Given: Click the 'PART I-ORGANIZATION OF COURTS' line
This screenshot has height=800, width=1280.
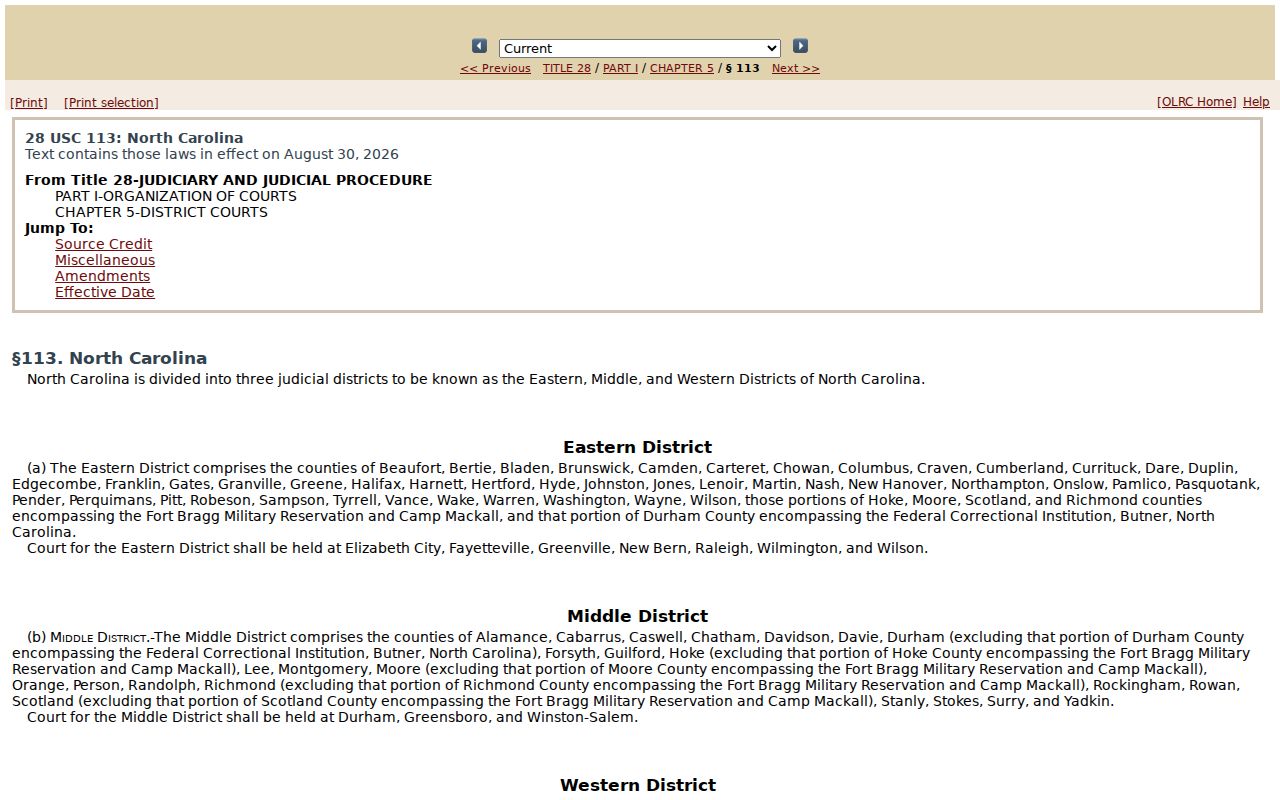Looking at the screenshot, I should coord(176,196).
